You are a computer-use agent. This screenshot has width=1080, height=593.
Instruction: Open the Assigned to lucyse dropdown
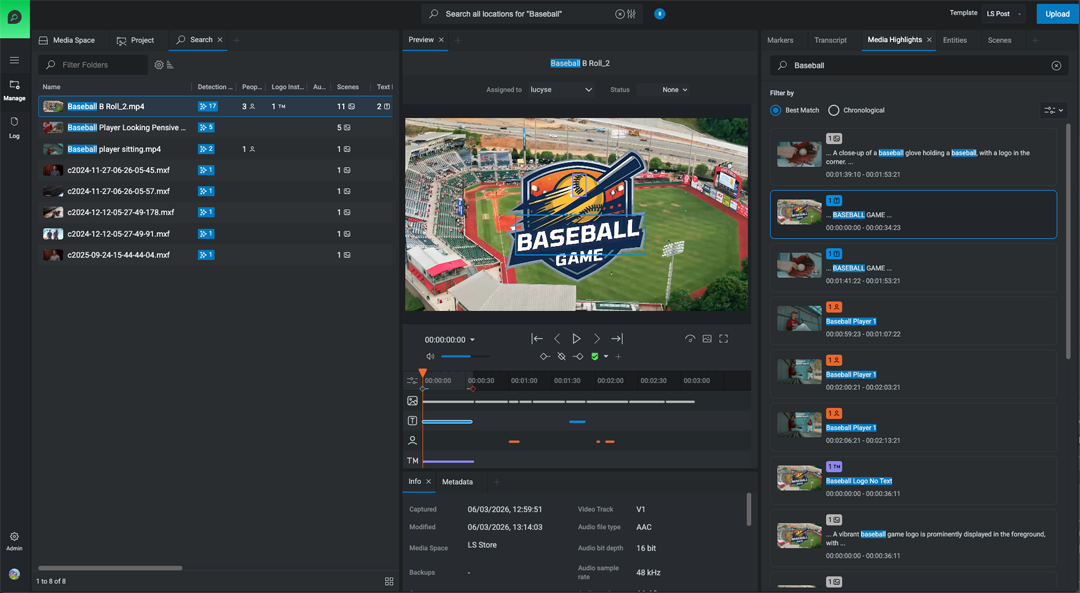point(561,90)
